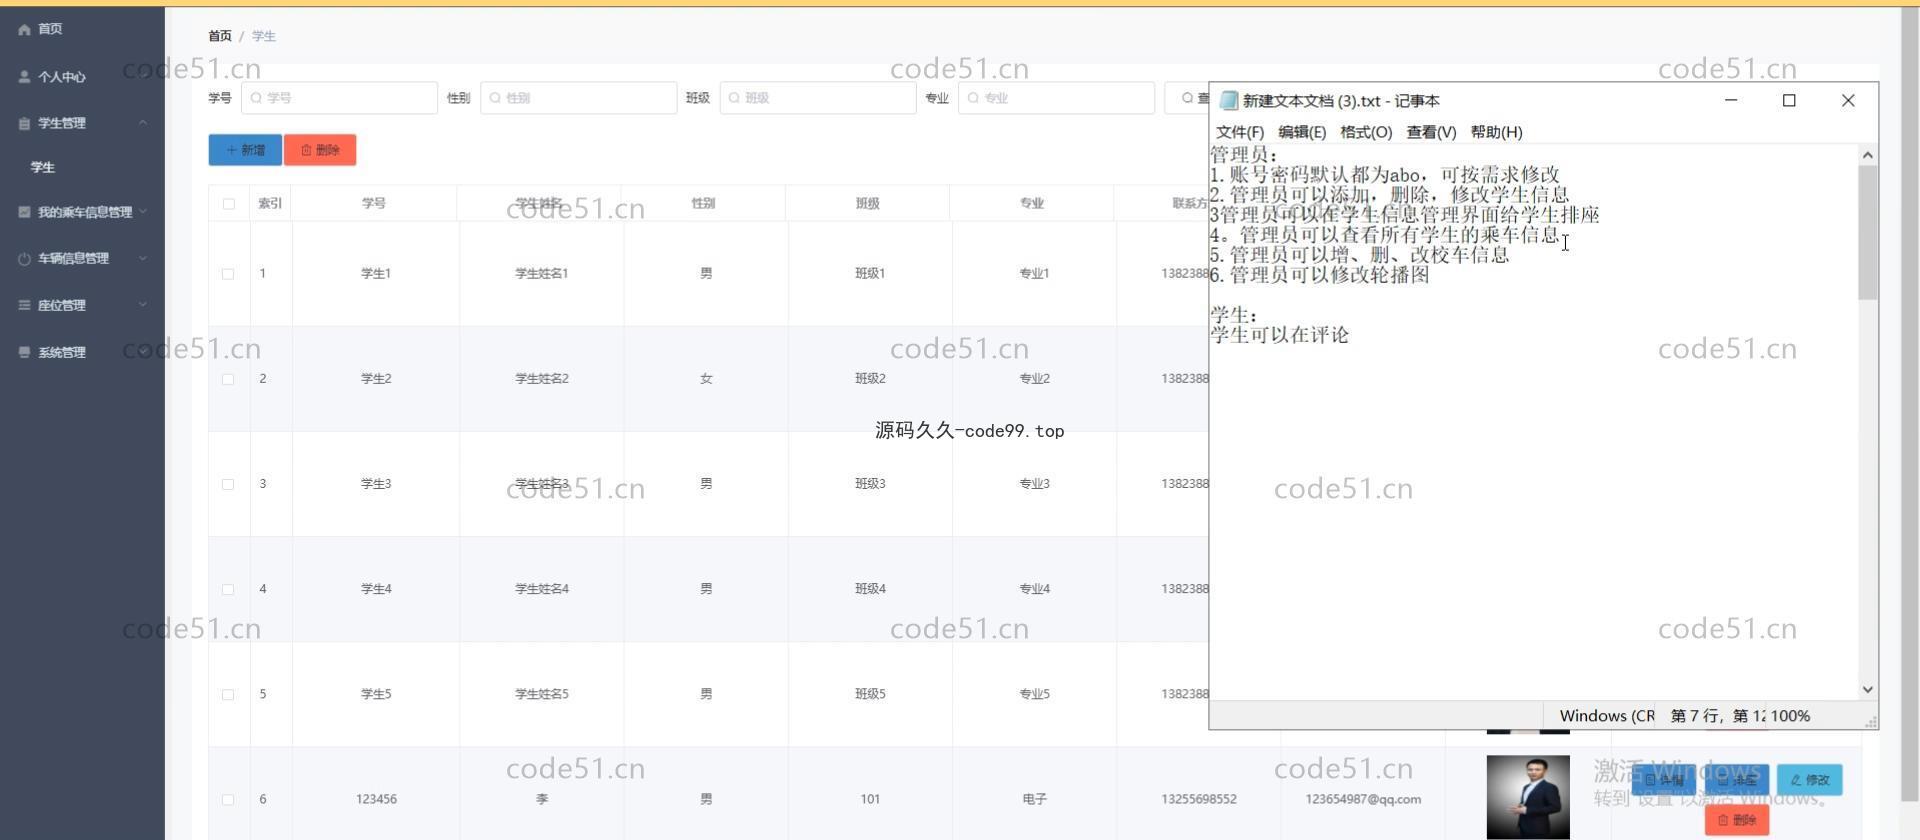Open Notepad 文件(F) menu
This screenshot has width=1920, height=840.
(x=1240, y=132)
